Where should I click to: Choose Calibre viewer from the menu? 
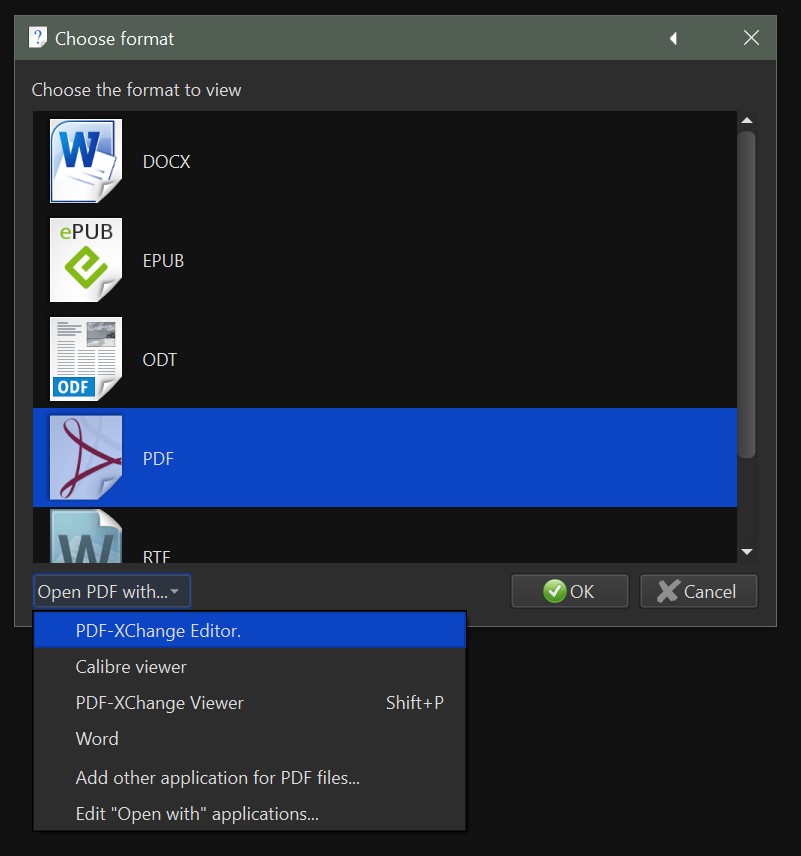(x=250, y=667)
